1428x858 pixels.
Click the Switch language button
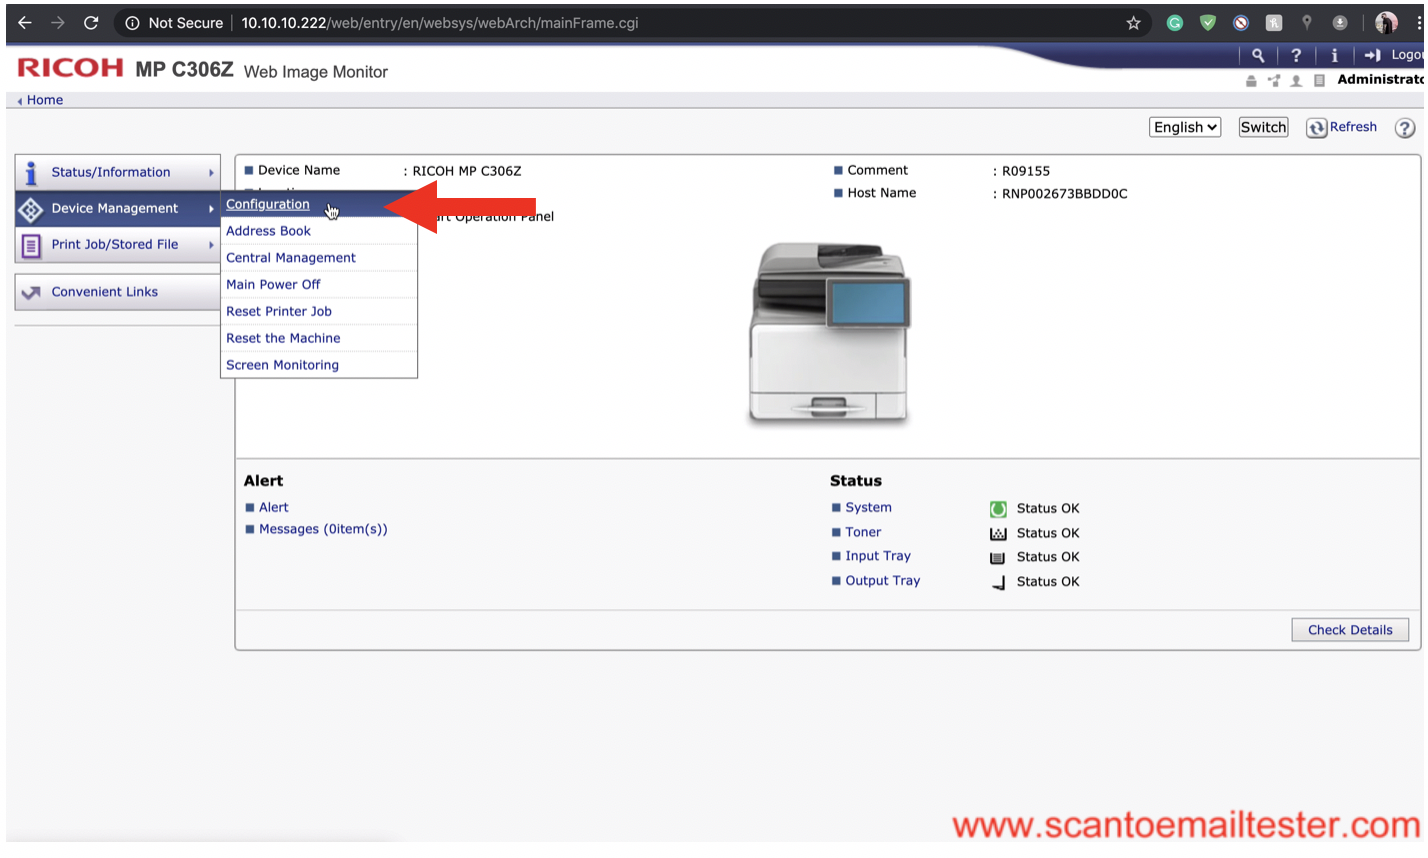click(x=1263, y=127)
